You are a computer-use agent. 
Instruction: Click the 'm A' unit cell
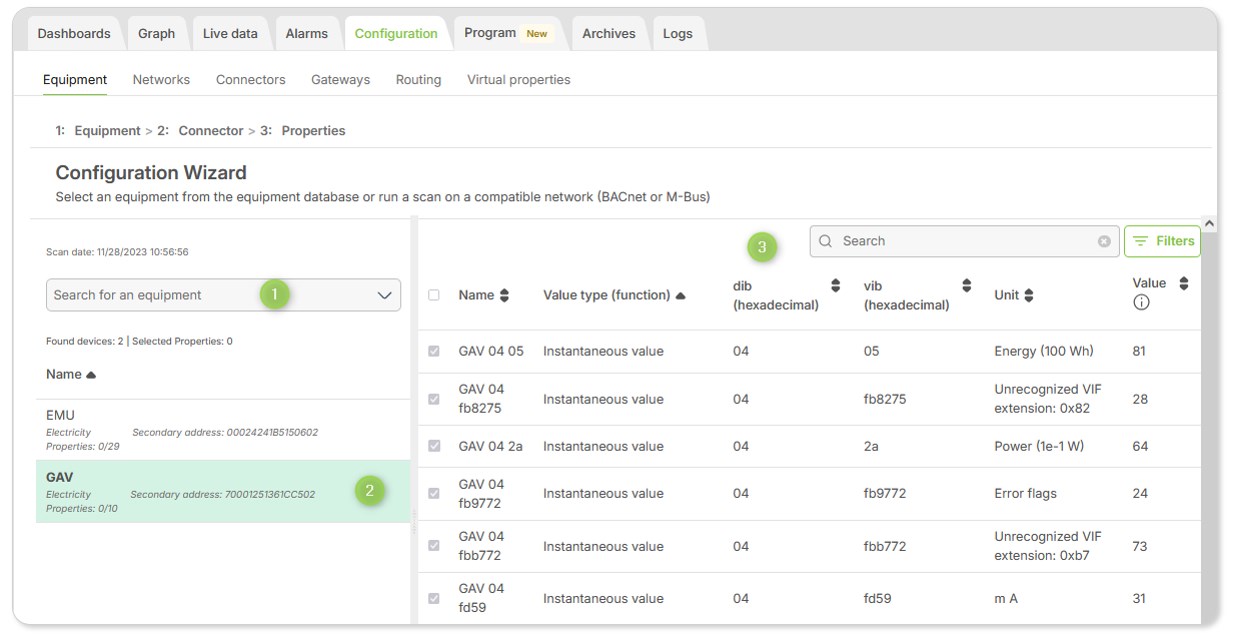[x=1005, y=598]
